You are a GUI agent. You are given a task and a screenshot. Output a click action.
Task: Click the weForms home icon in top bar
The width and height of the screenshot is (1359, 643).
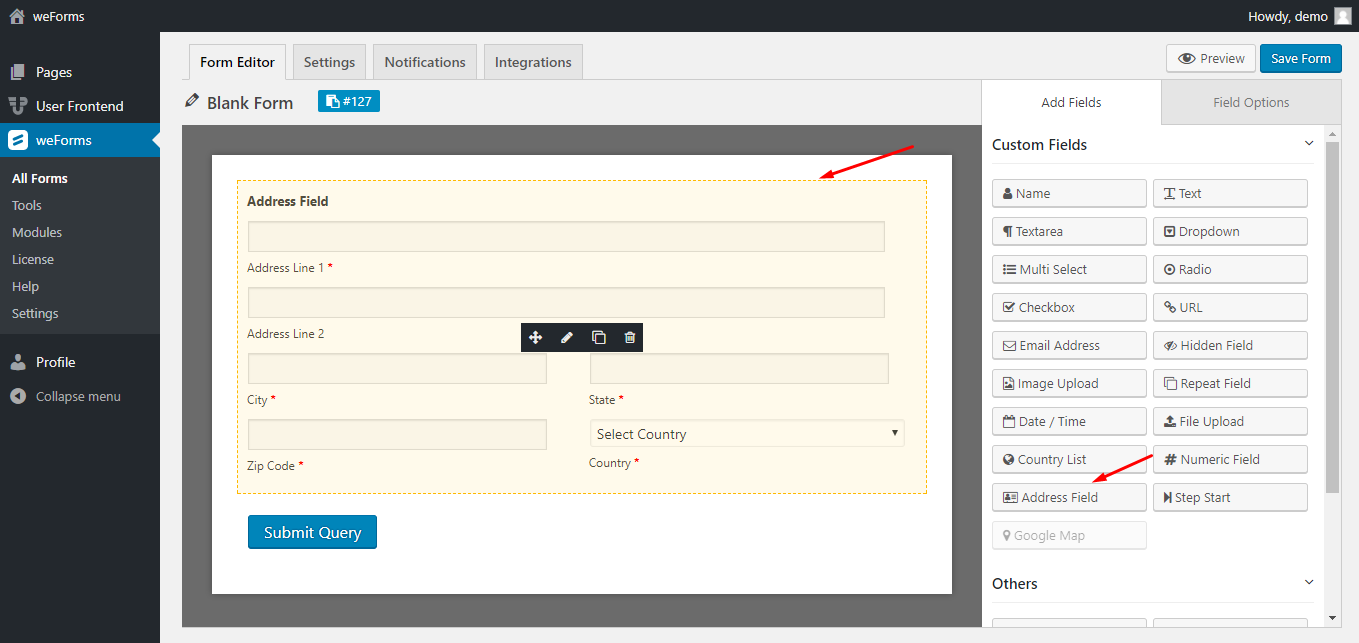click(x=16, y=16)
